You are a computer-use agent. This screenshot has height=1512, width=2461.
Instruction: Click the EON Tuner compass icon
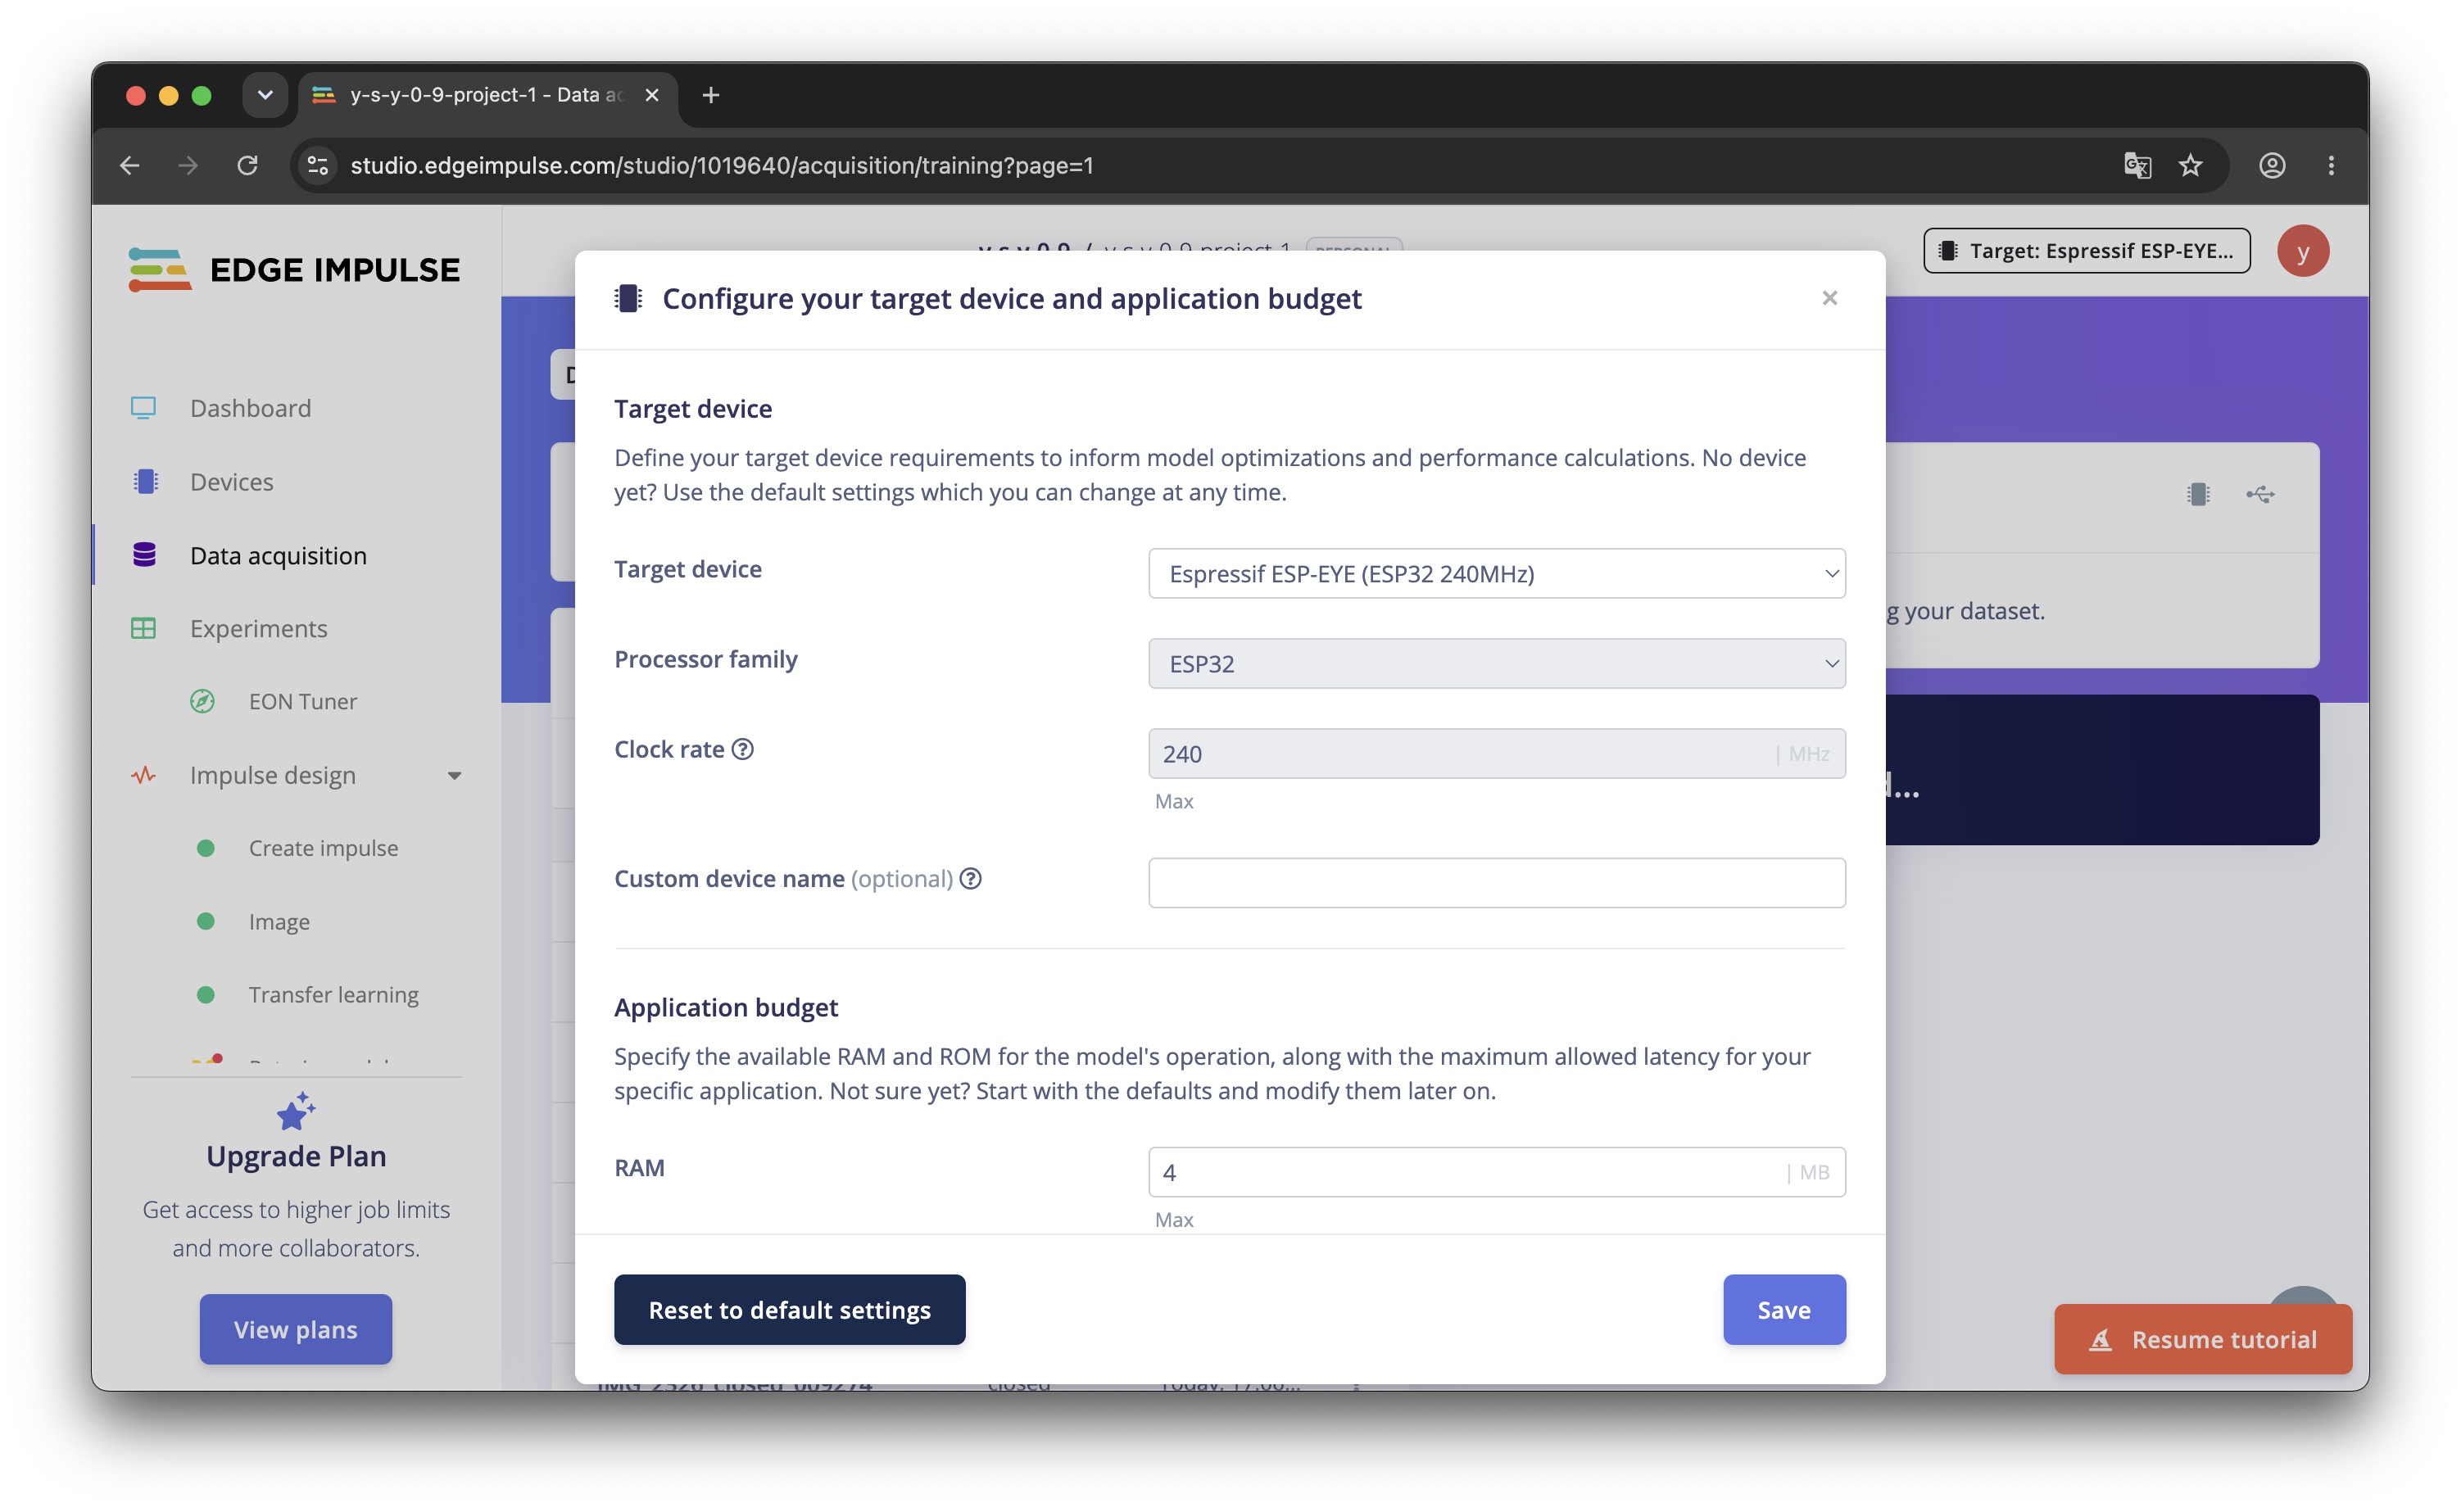pos(202,701)
